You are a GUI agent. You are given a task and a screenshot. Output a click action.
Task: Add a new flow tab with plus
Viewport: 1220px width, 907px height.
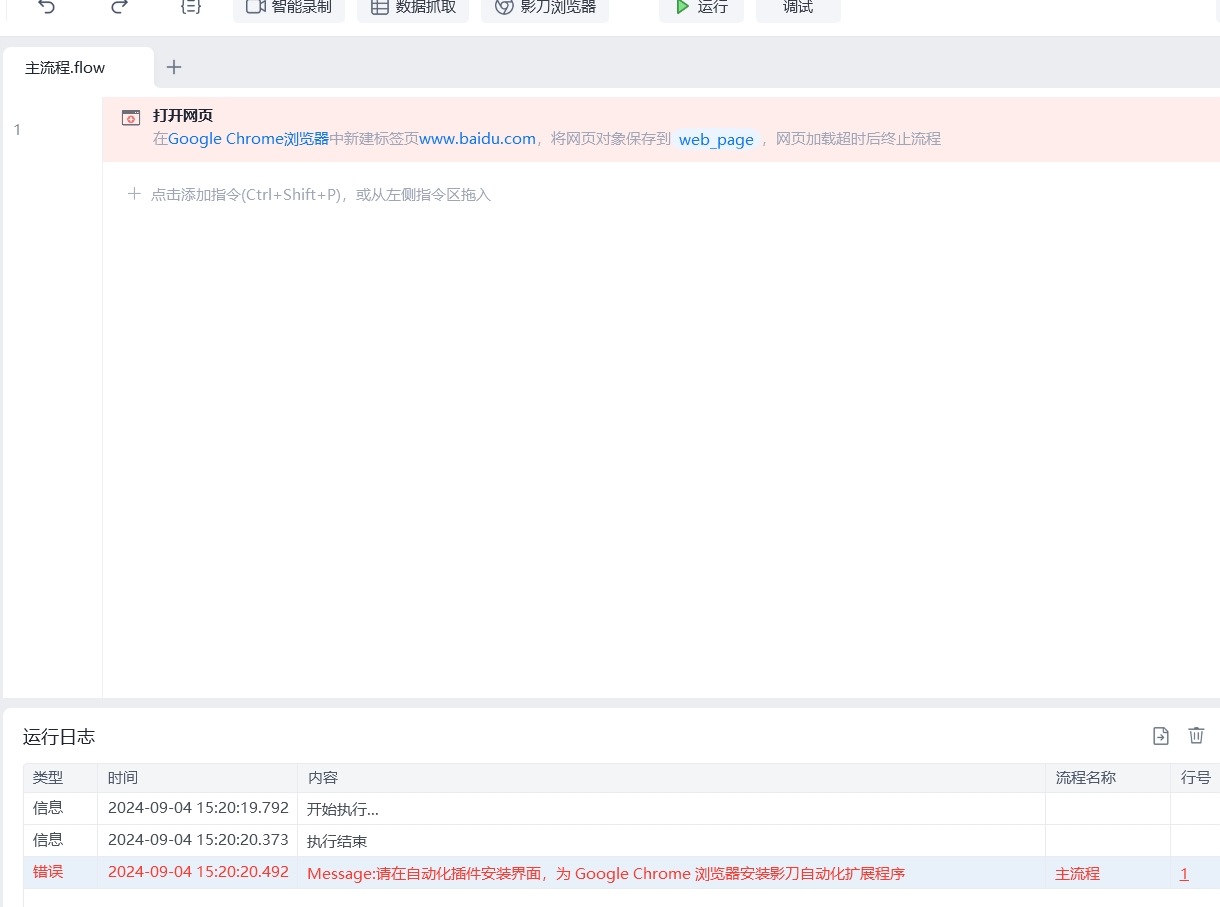click(174, 67)
